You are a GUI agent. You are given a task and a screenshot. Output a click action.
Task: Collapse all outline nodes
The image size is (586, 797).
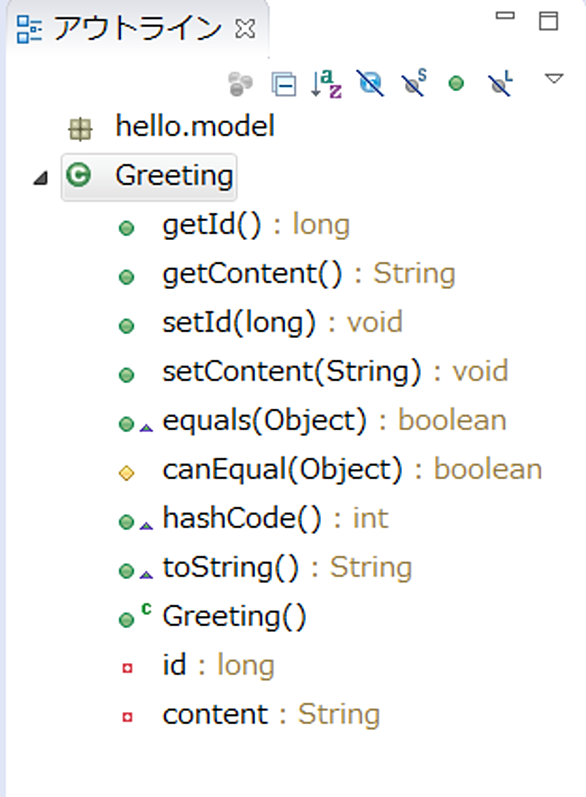tap(284, 83)
